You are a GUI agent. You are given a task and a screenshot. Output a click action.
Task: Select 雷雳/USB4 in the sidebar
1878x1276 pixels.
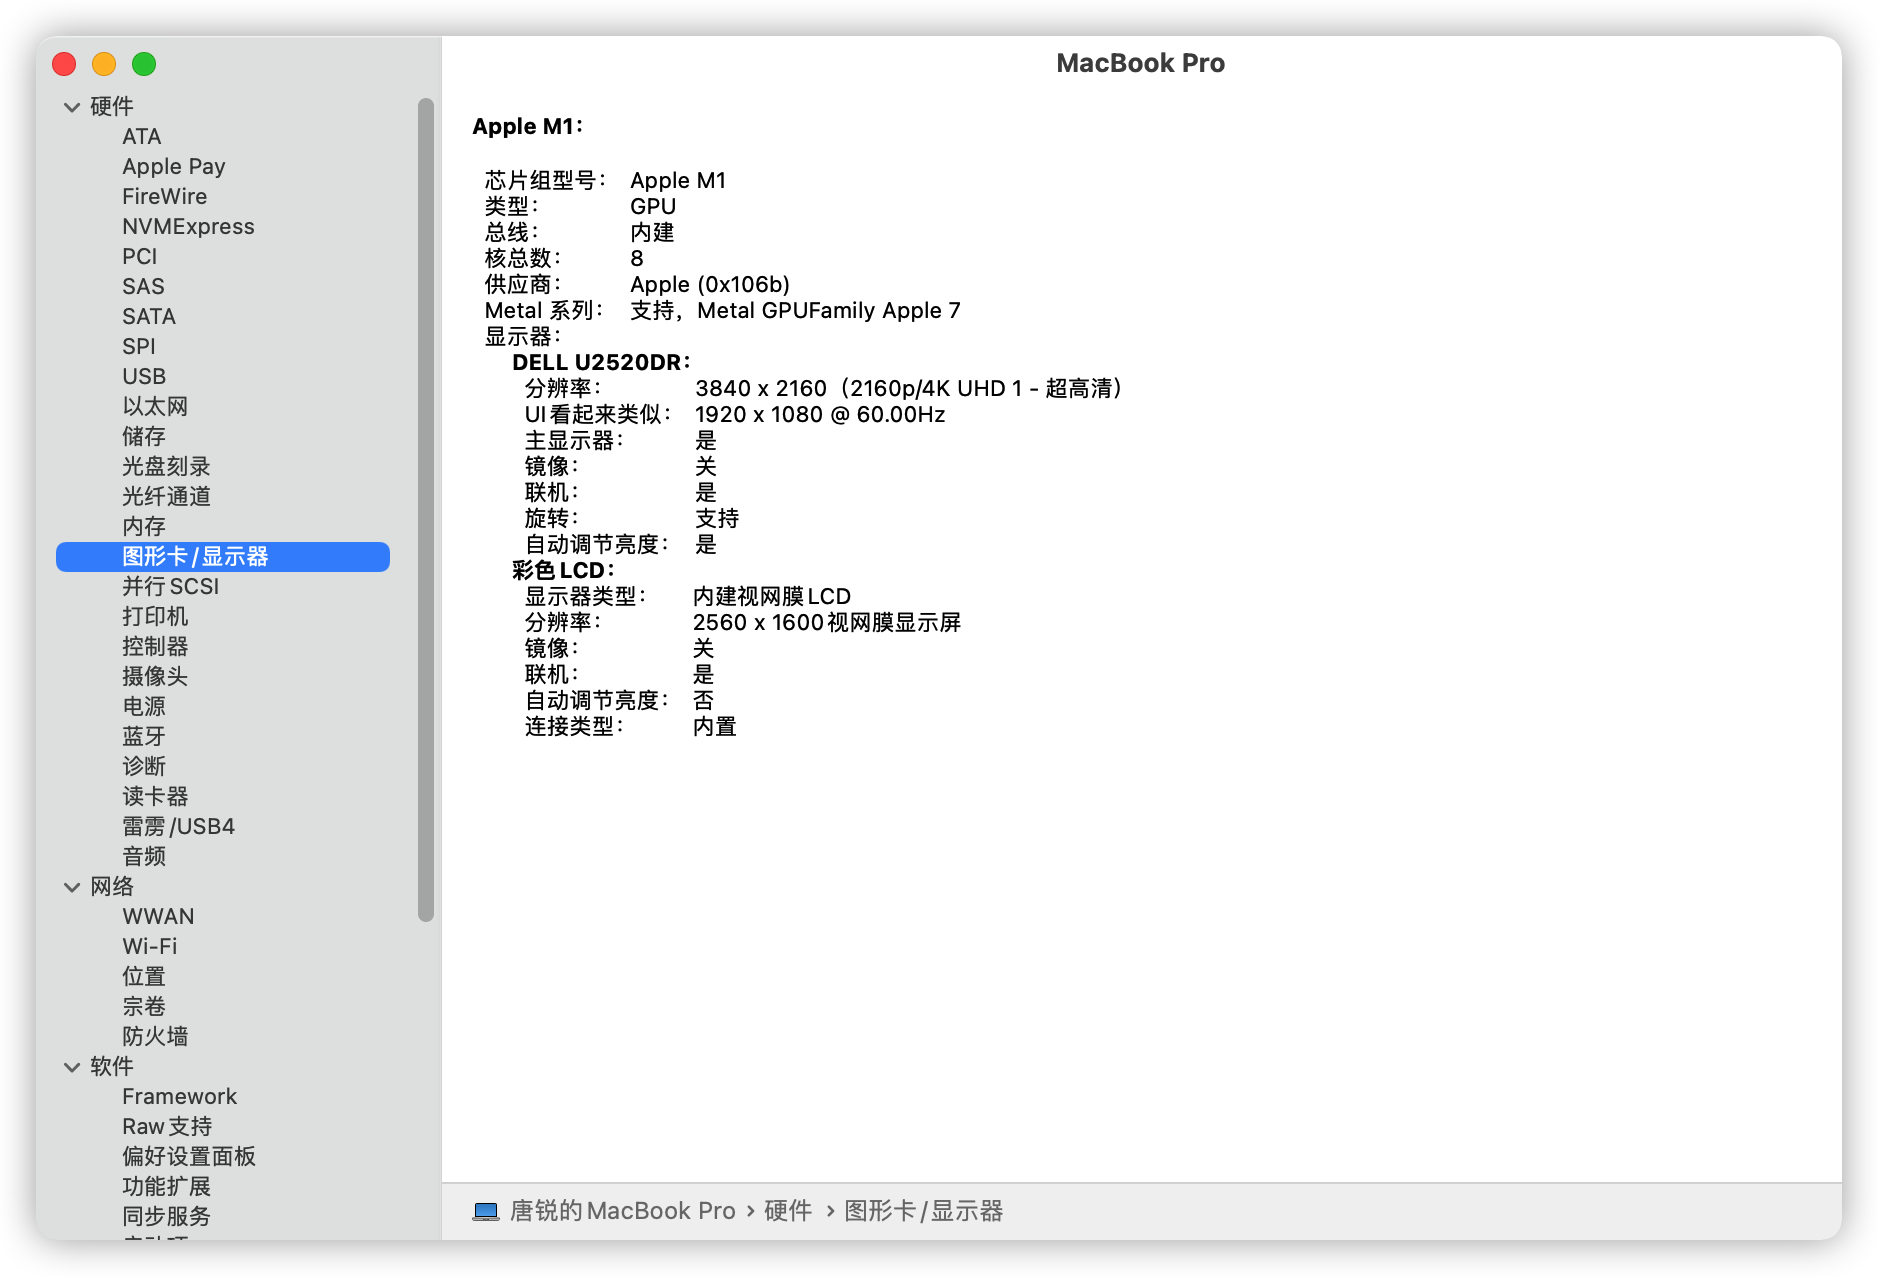178,826
